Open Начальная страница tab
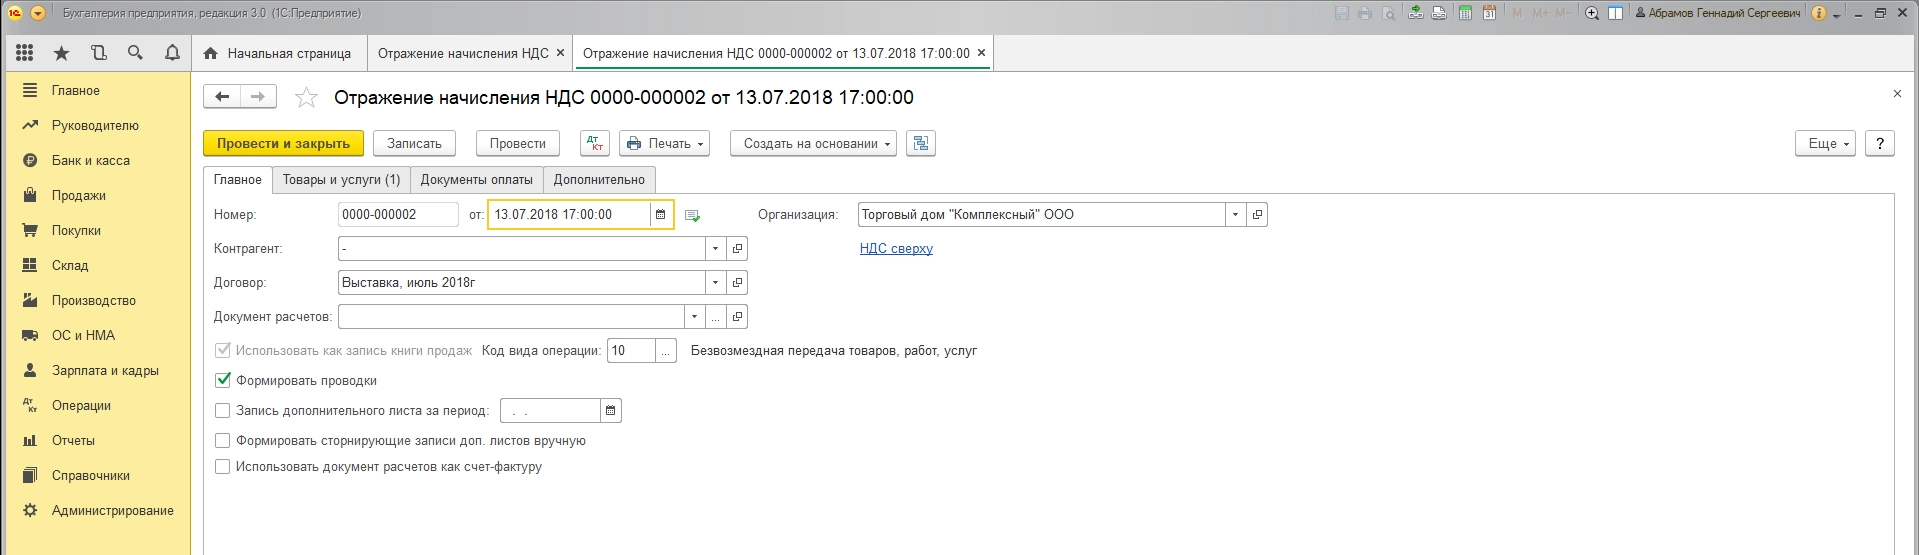 coord(278,53)
